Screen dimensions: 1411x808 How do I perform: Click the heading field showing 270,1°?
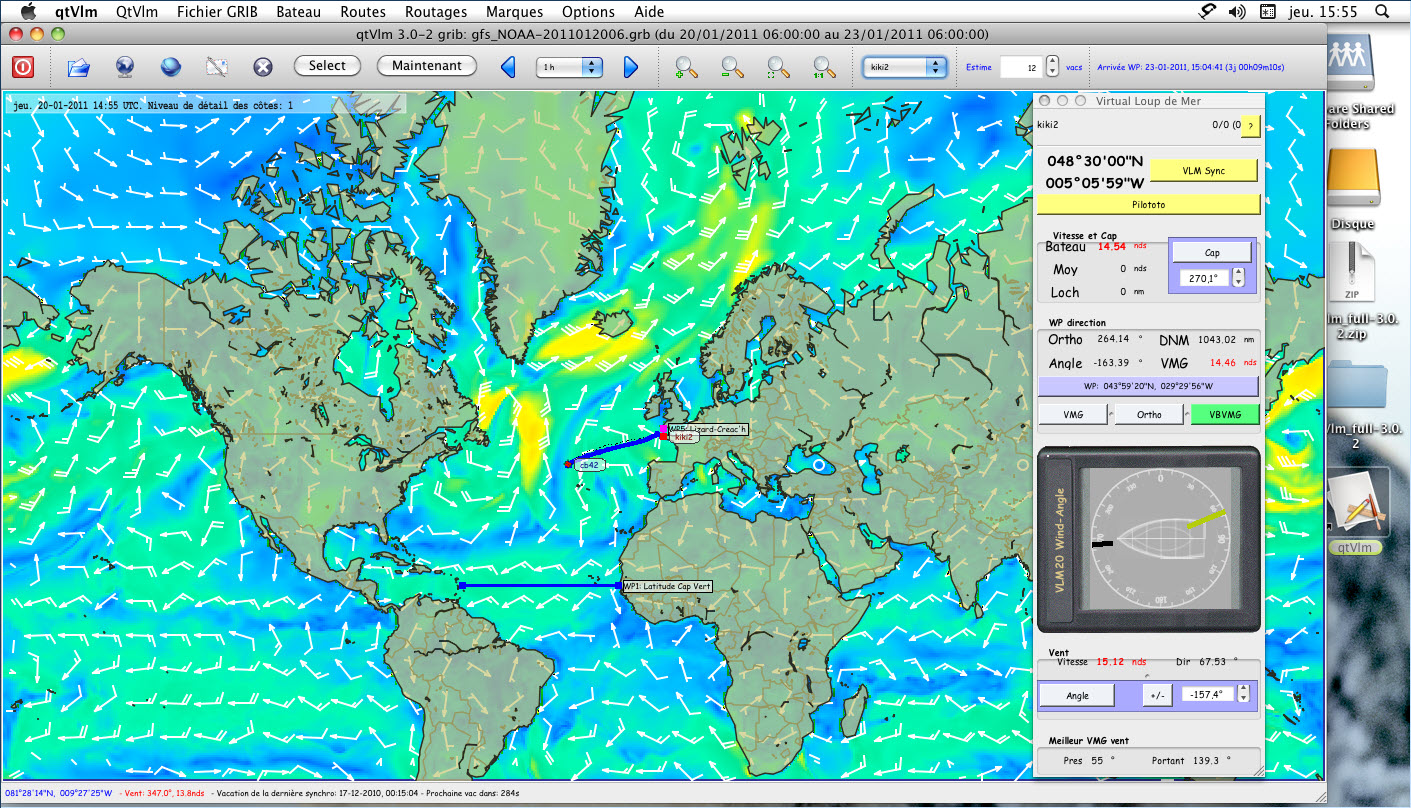pos(1202,278)
